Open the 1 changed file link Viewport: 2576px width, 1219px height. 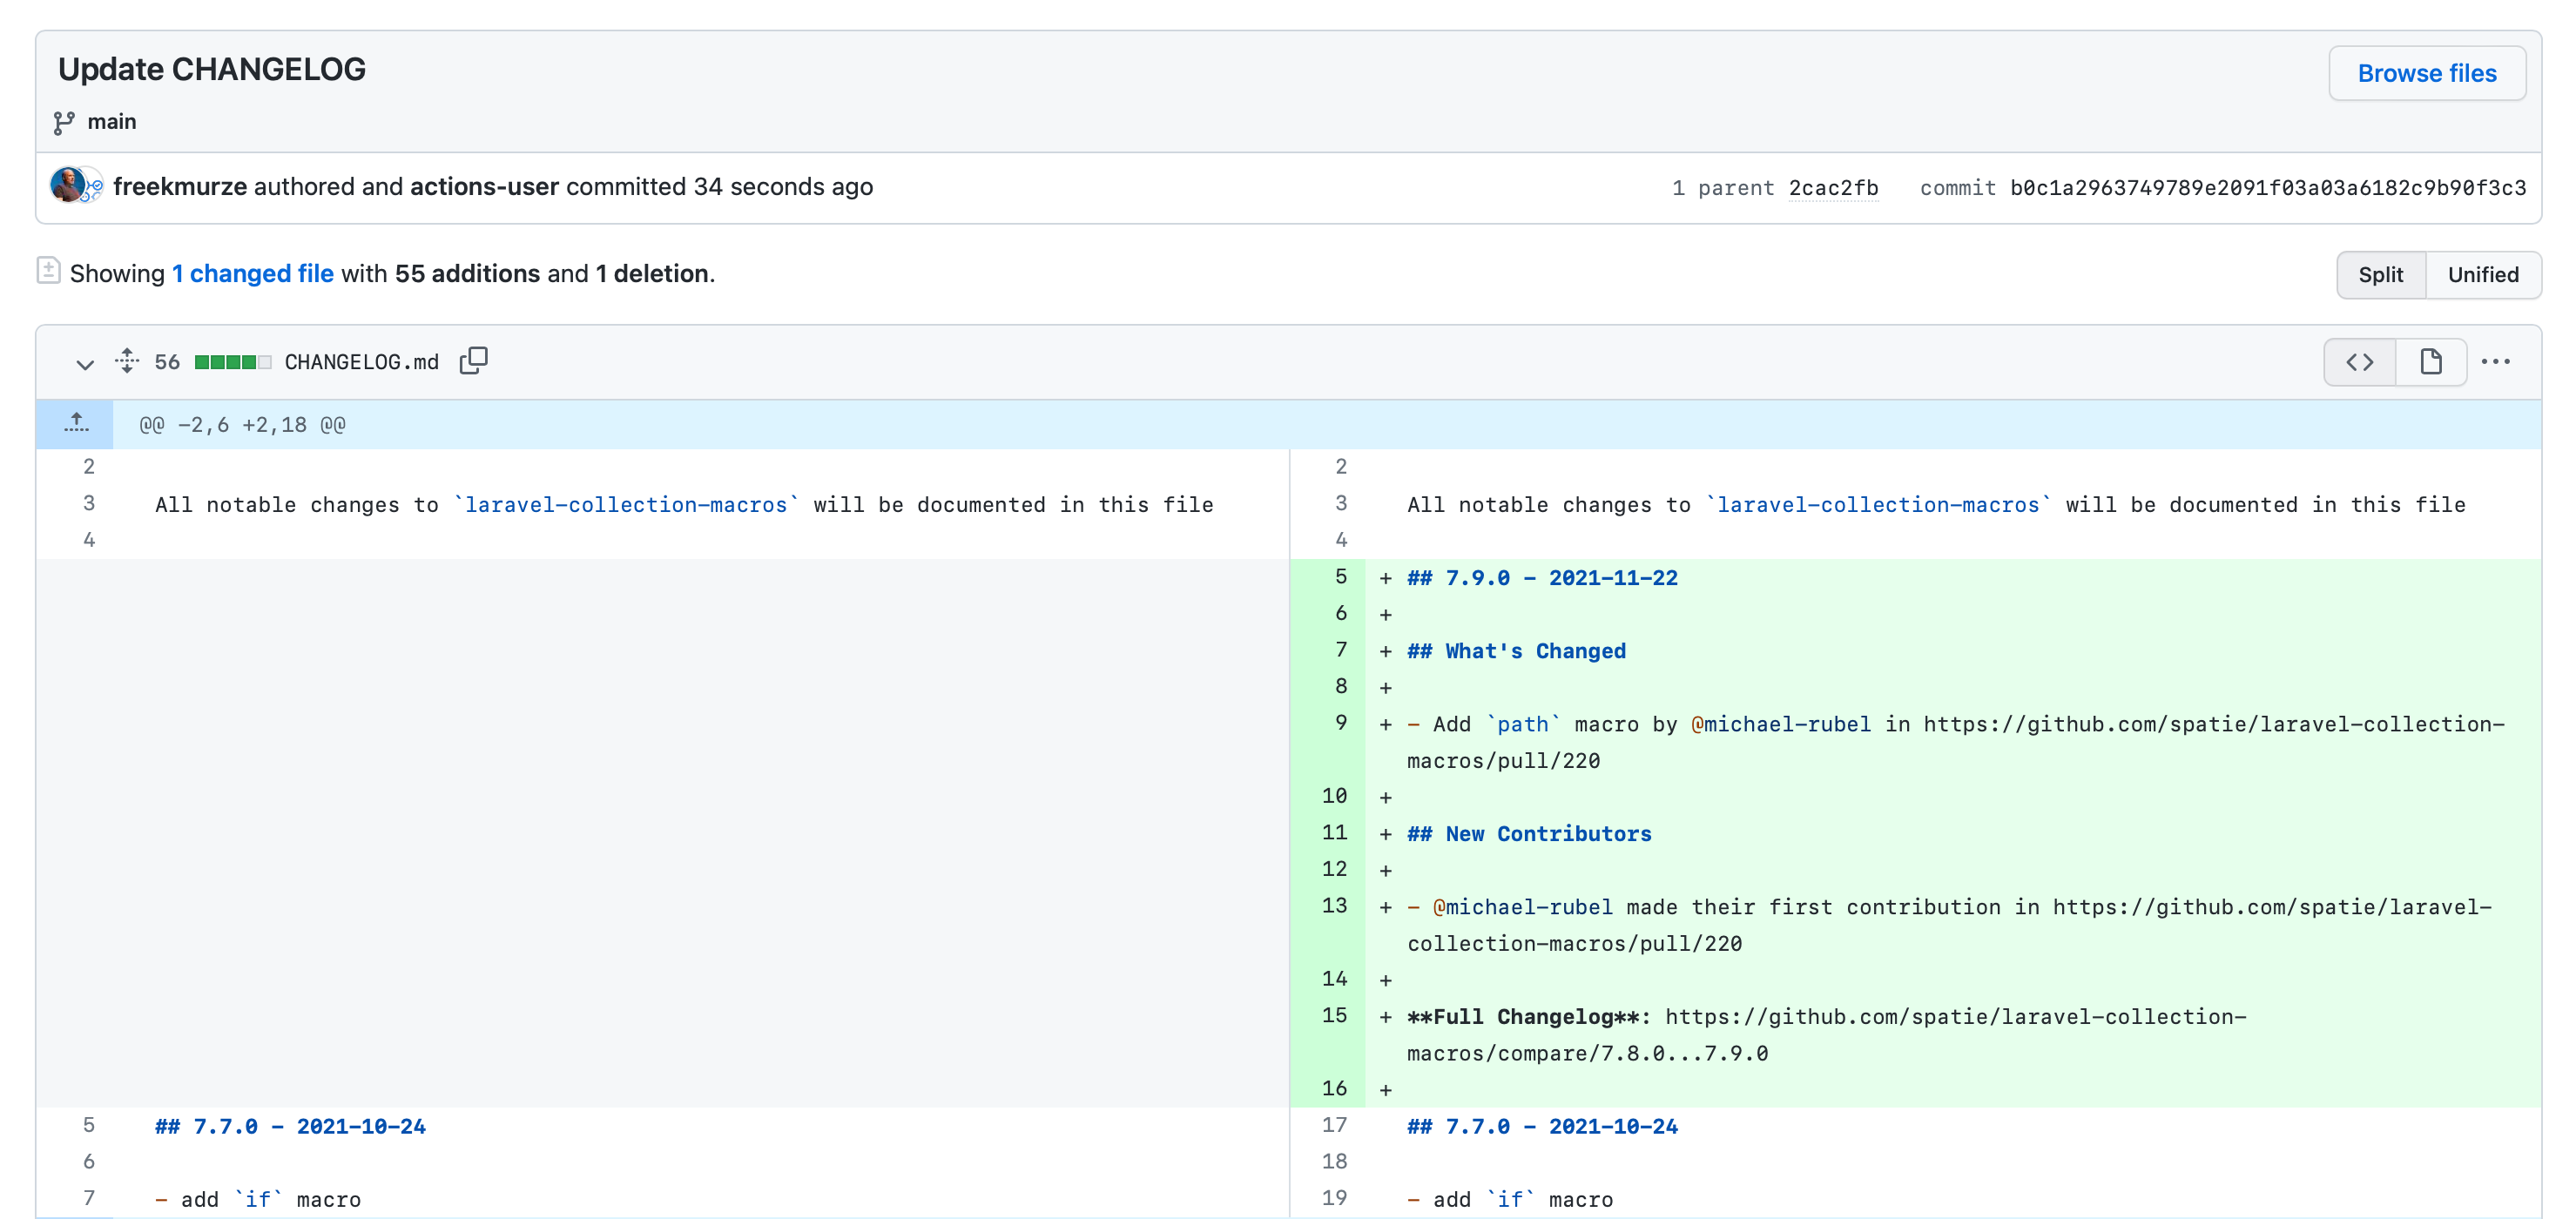click(x=253, y=274)
